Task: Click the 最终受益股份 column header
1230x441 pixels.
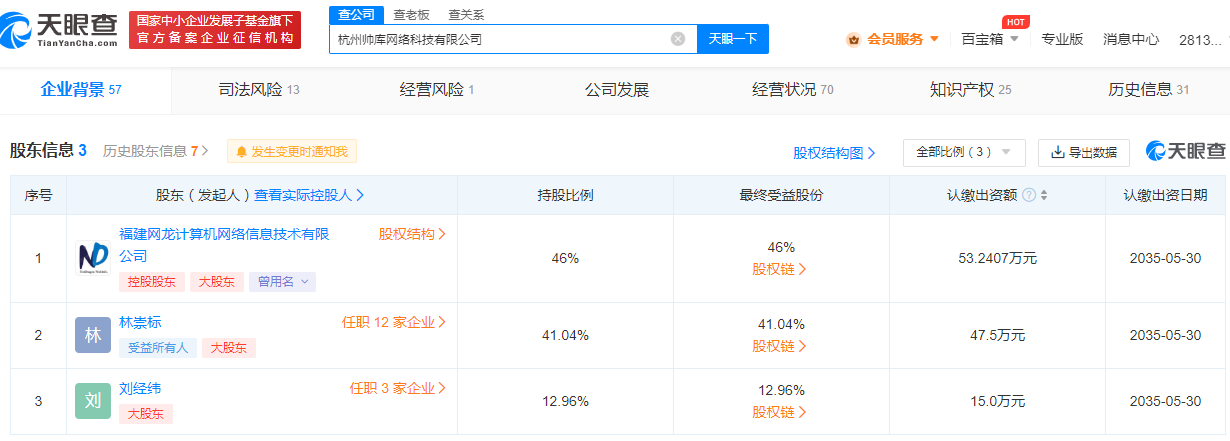Action: pyautogui.click(x=781, y=195)
